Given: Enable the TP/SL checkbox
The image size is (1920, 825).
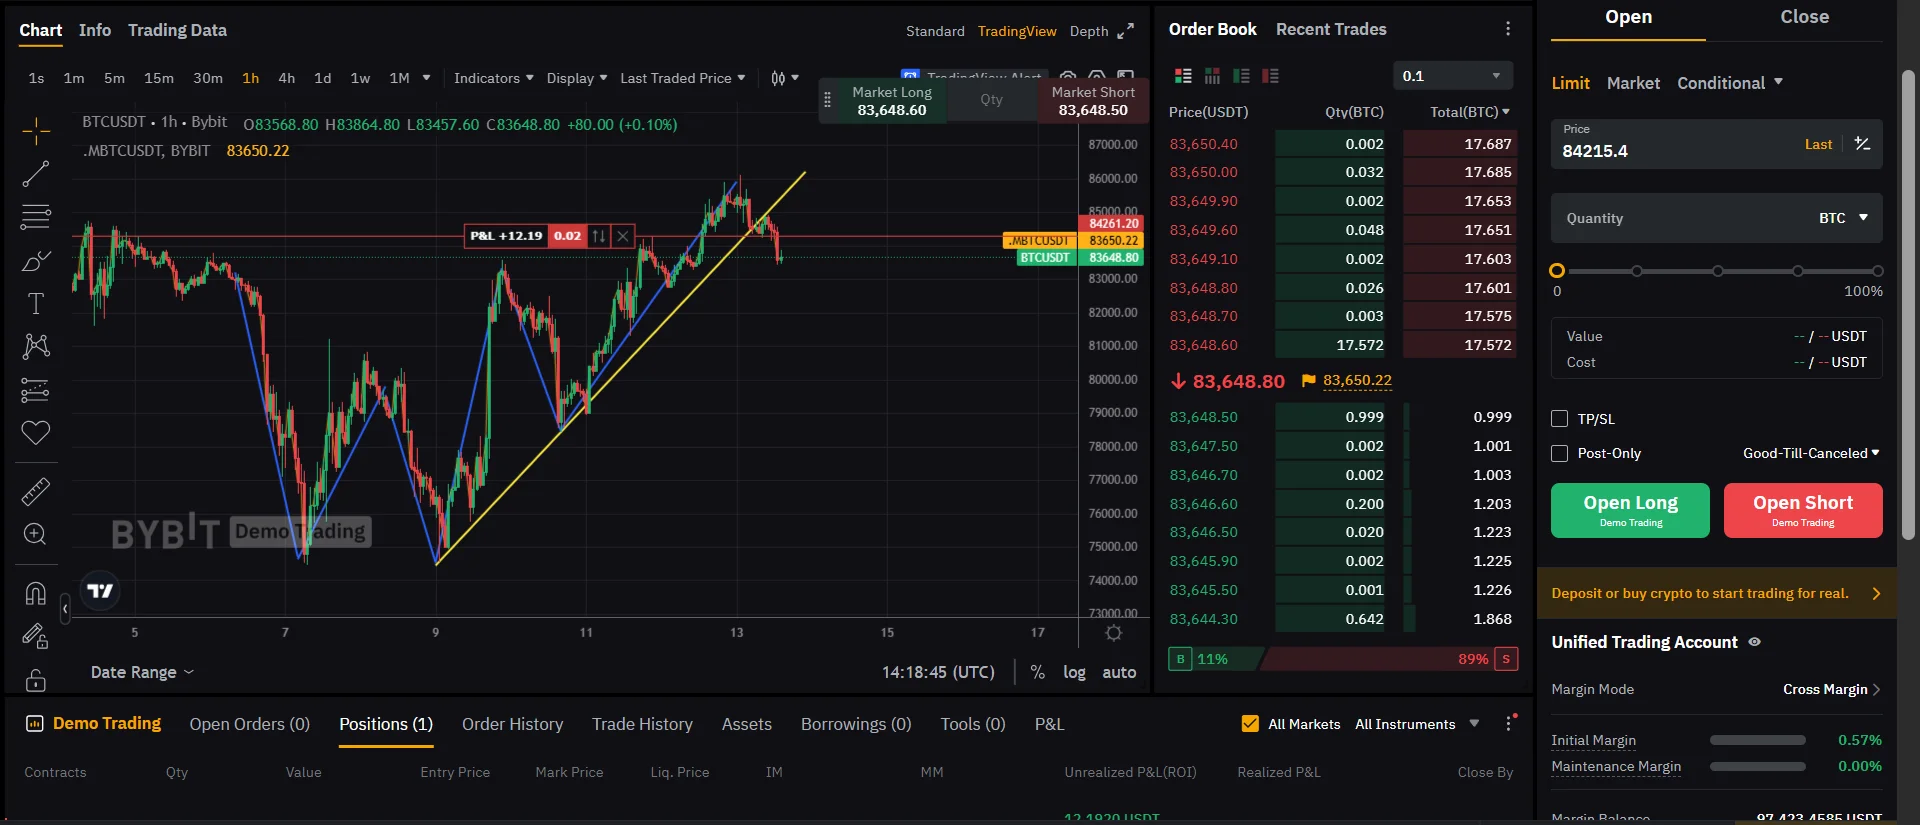Looking at the screenshot, I should (1559, 419).
